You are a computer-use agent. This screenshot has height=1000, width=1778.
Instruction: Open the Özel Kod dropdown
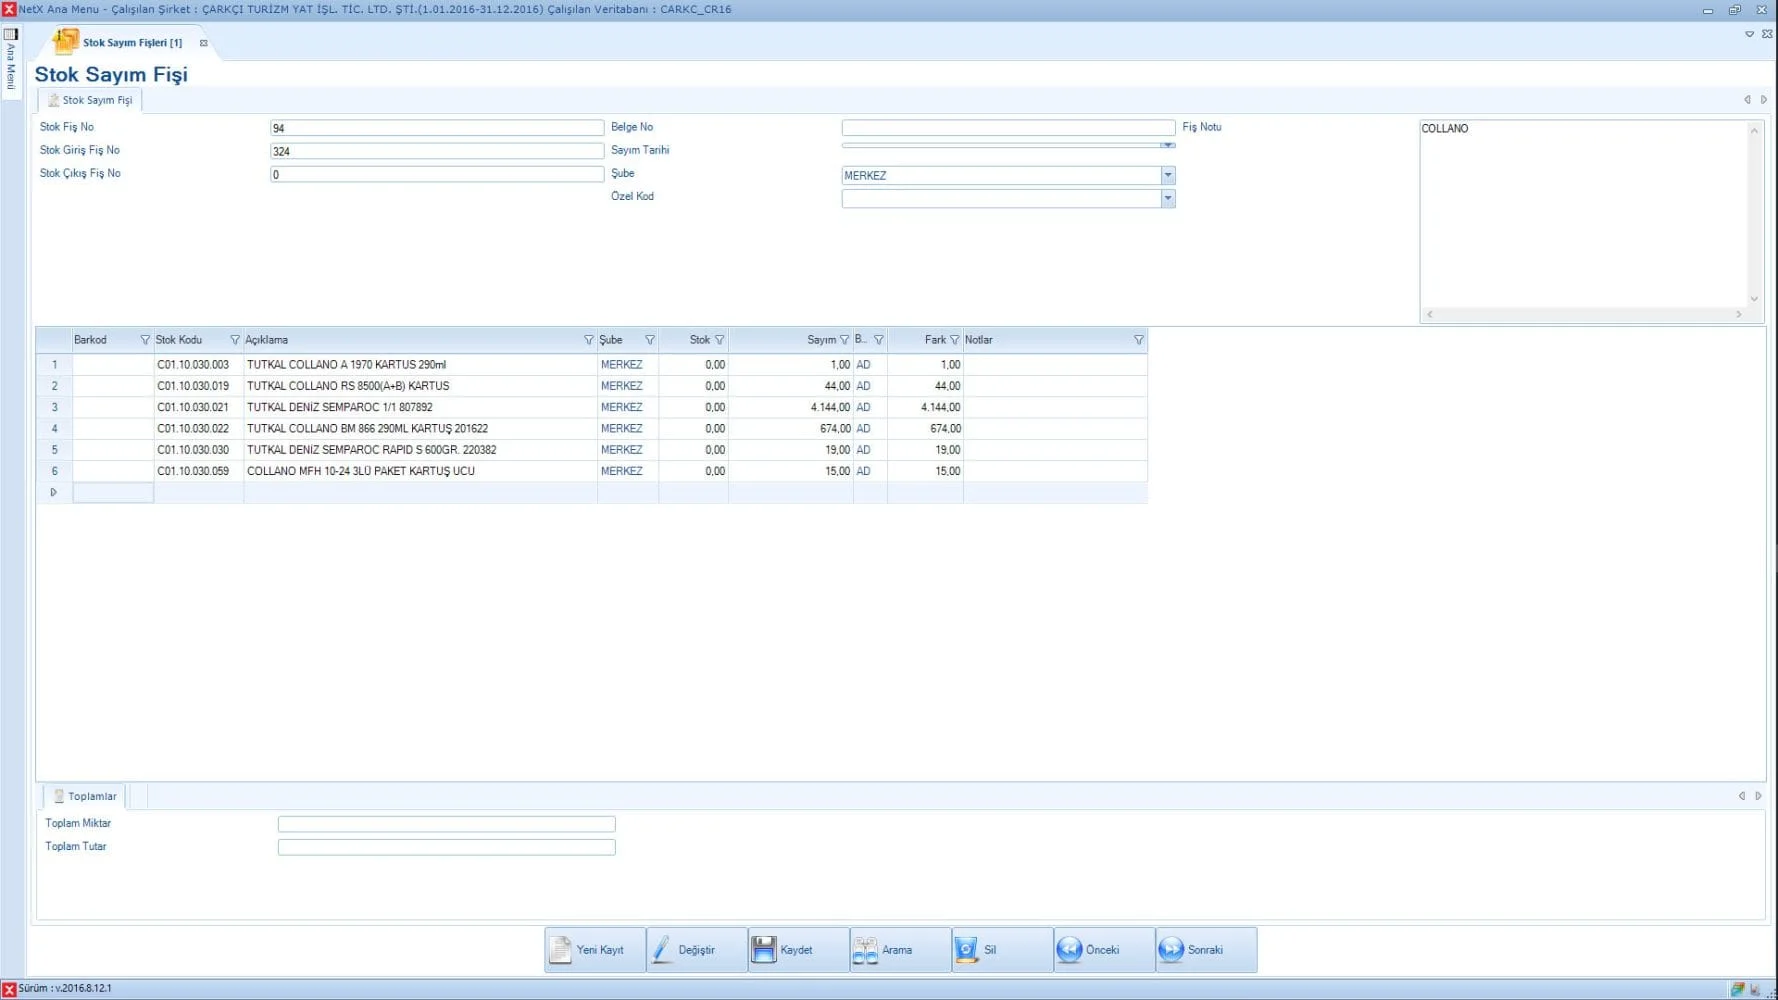coord(1167,198)
